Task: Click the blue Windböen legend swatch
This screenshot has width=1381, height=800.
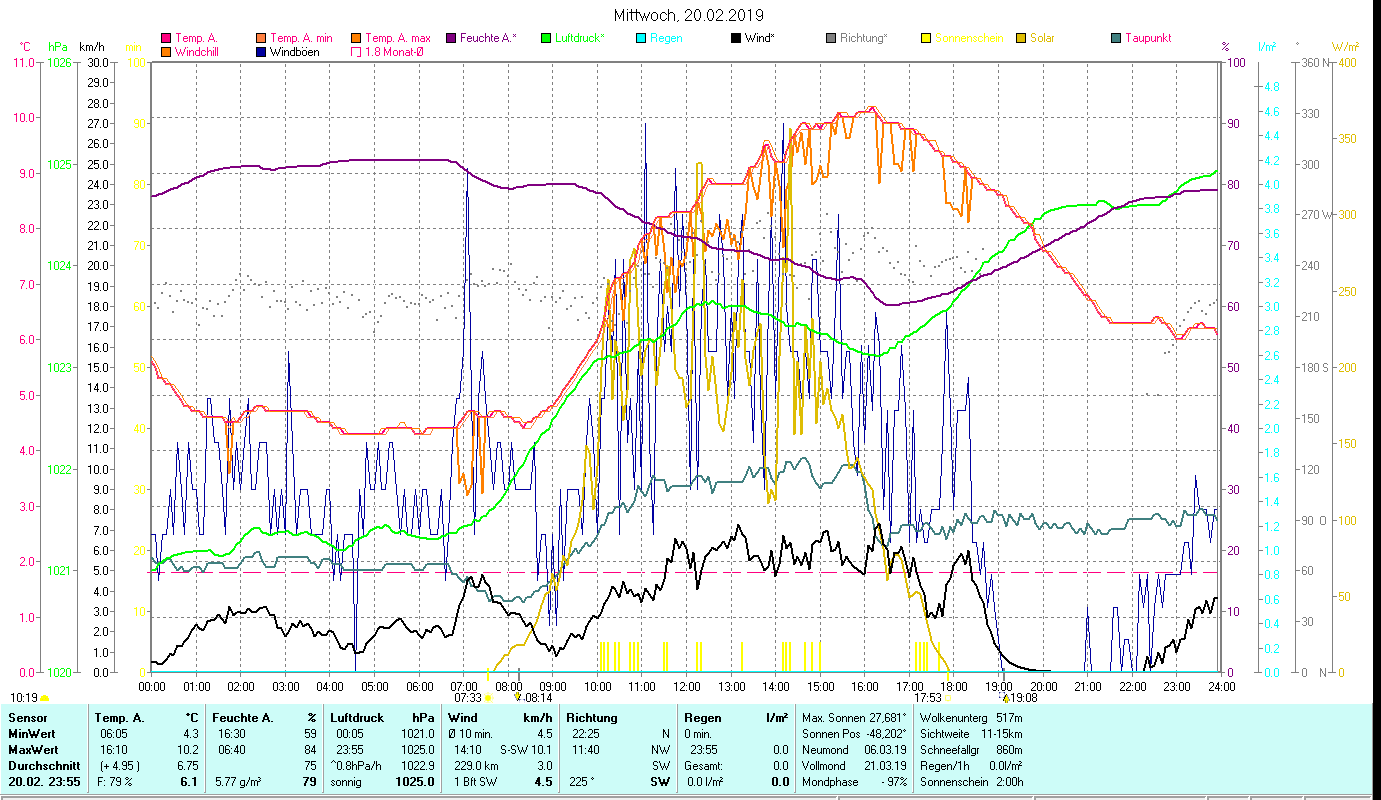Action: pyautogui.click(x=262, y=51)
